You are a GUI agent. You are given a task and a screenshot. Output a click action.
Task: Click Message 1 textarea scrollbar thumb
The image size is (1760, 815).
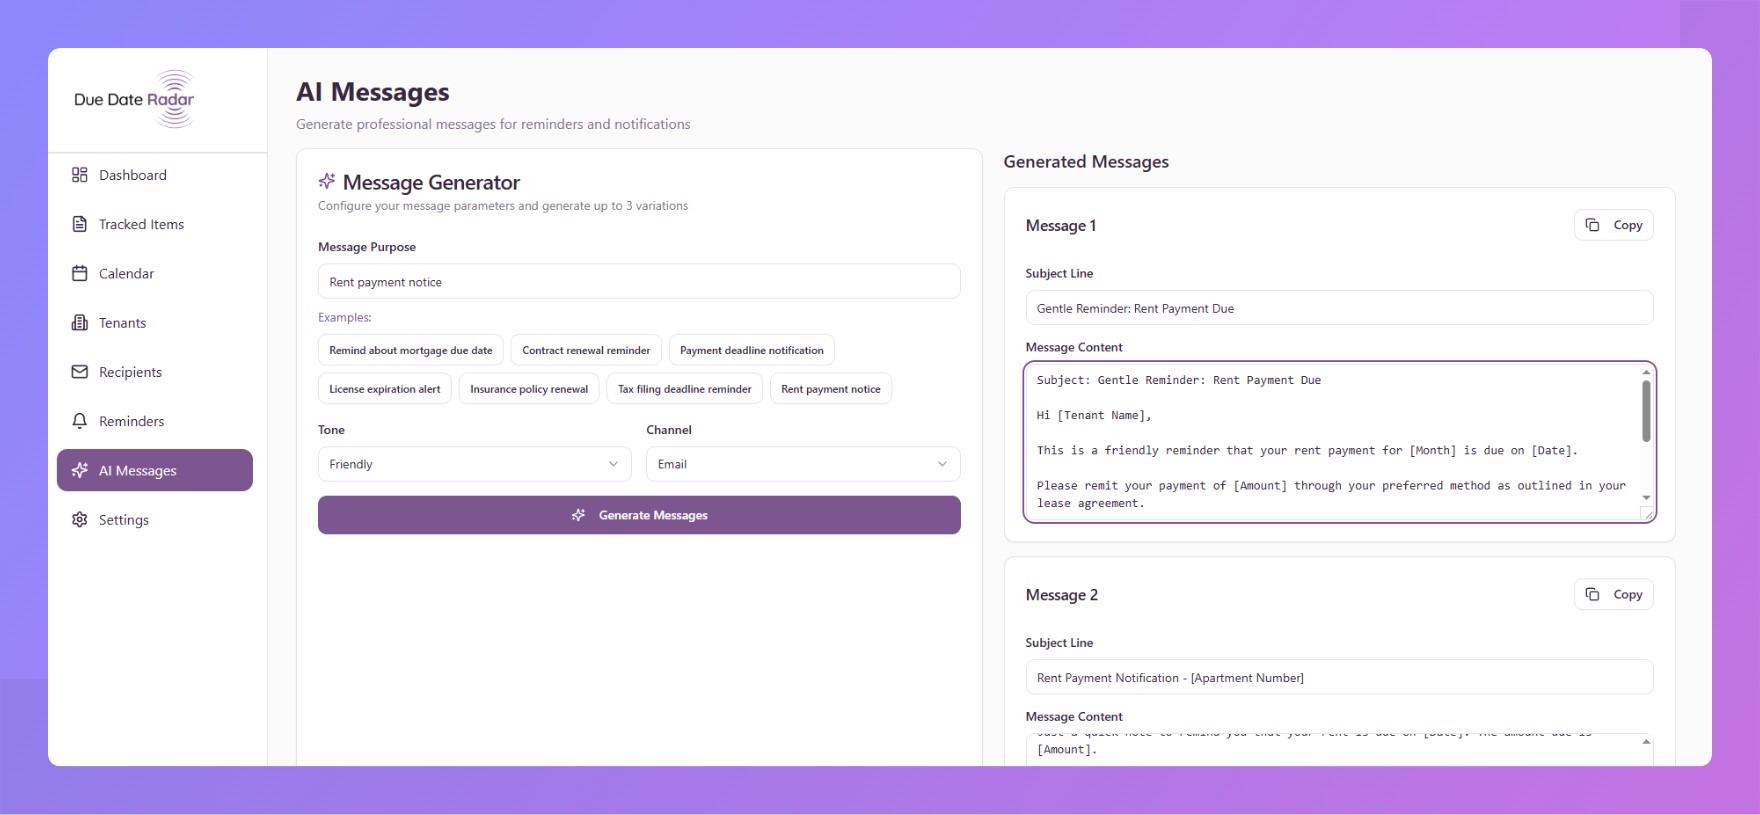1646,411
